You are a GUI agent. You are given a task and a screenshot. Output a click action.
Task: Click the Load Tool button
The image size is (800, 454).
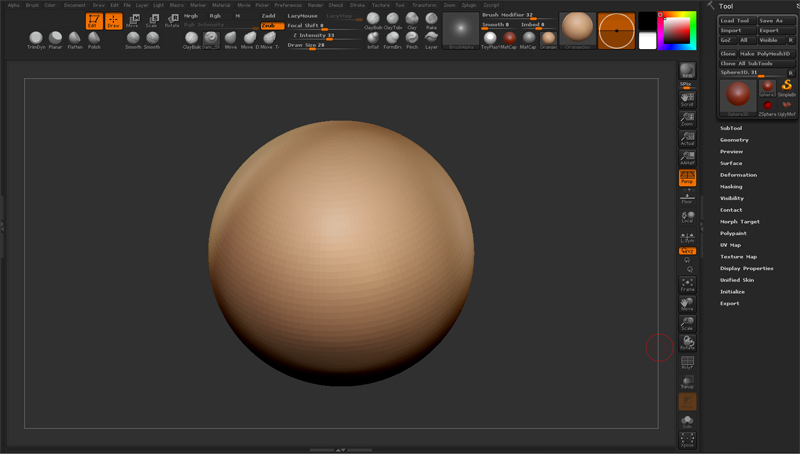coord(737,21)
